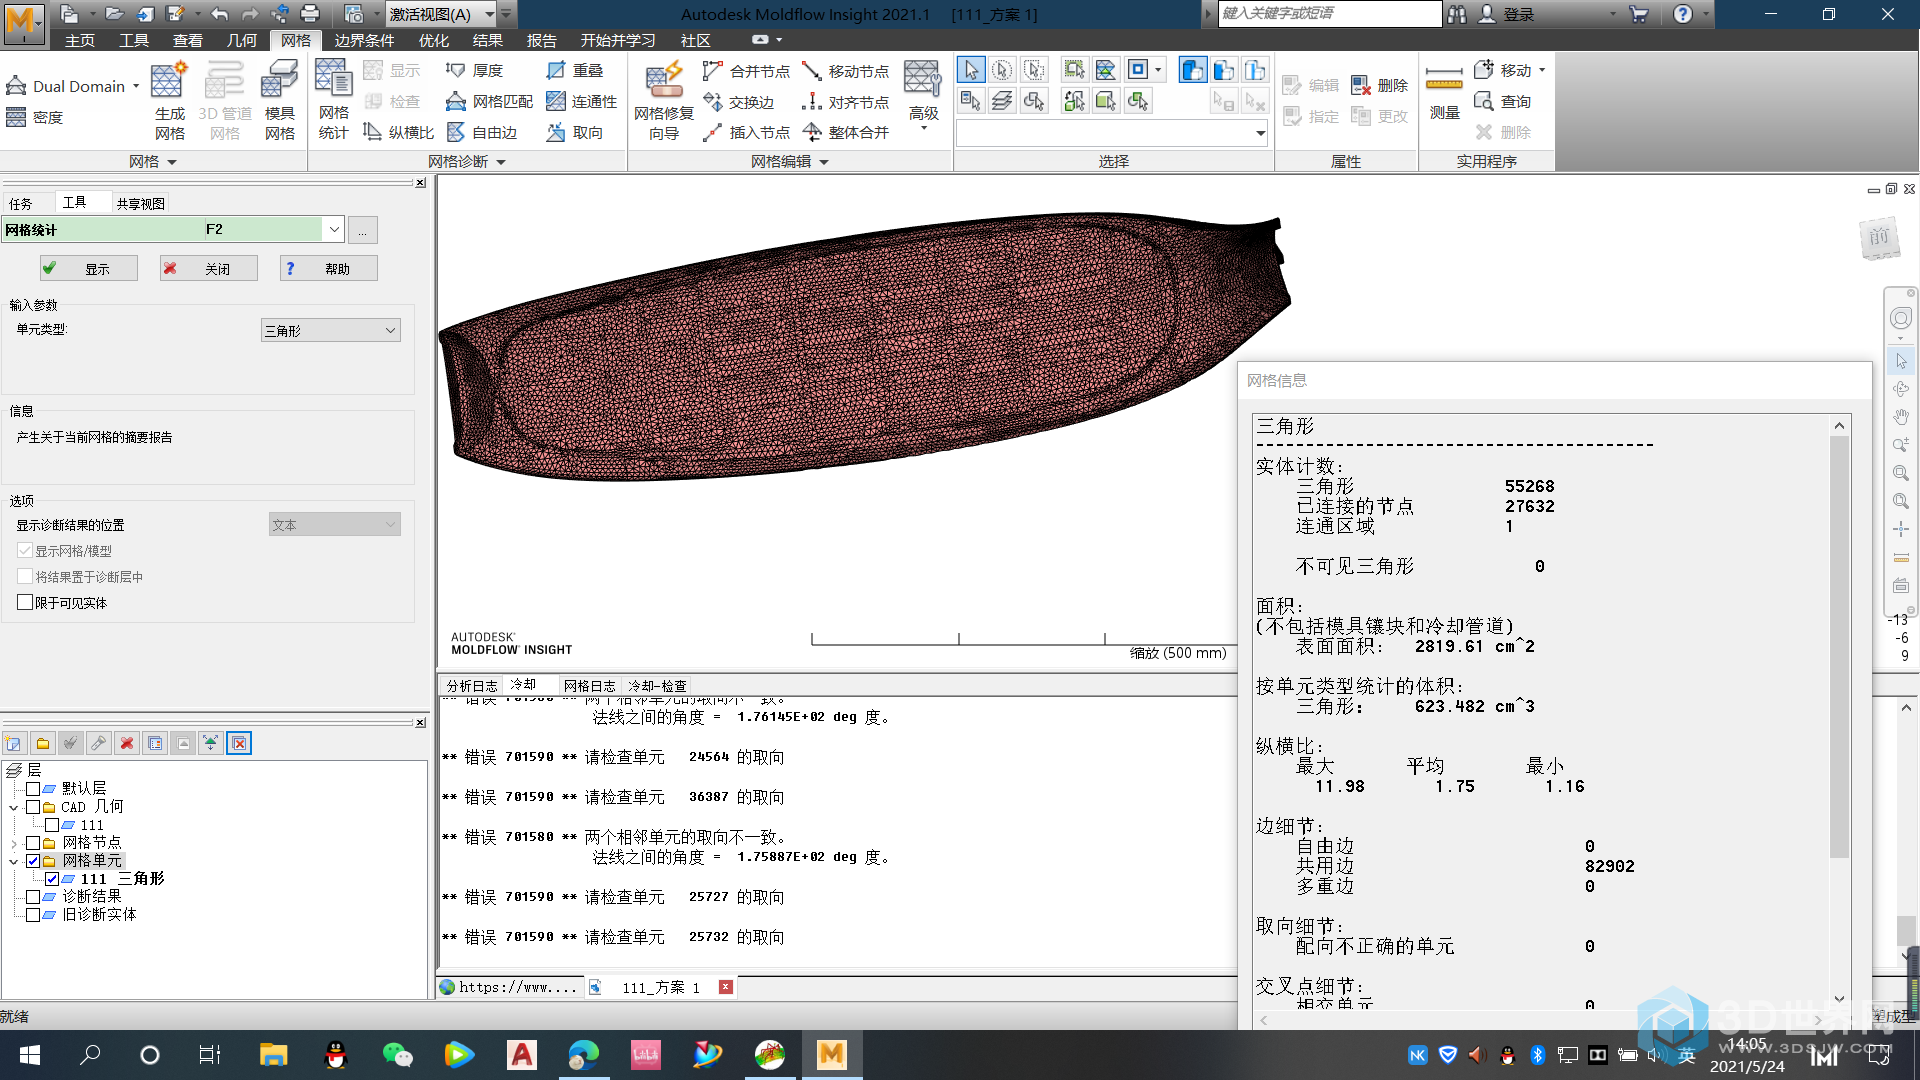Toggle the 诊断结果 layer checkbox
The height and width of the screenshot is (1080, 1920).
[33, 896]
